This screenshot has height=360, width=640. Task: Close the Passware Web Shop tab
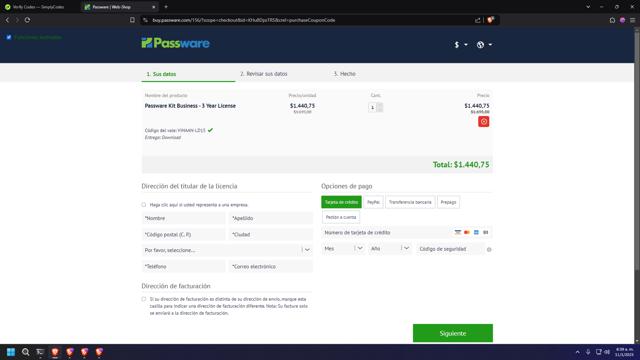coord(153,7)
